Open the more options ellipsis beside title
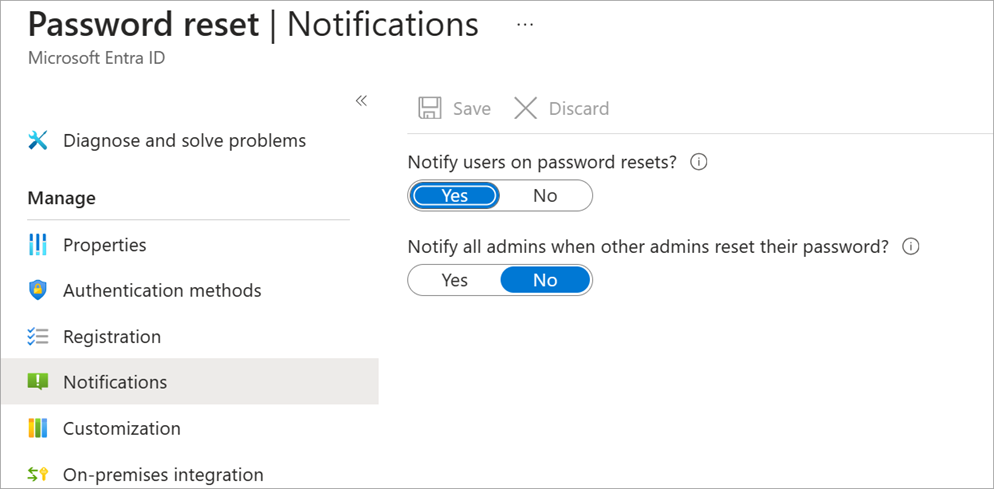The height and width of the screenshot is (489, 995). click(525, 25)
